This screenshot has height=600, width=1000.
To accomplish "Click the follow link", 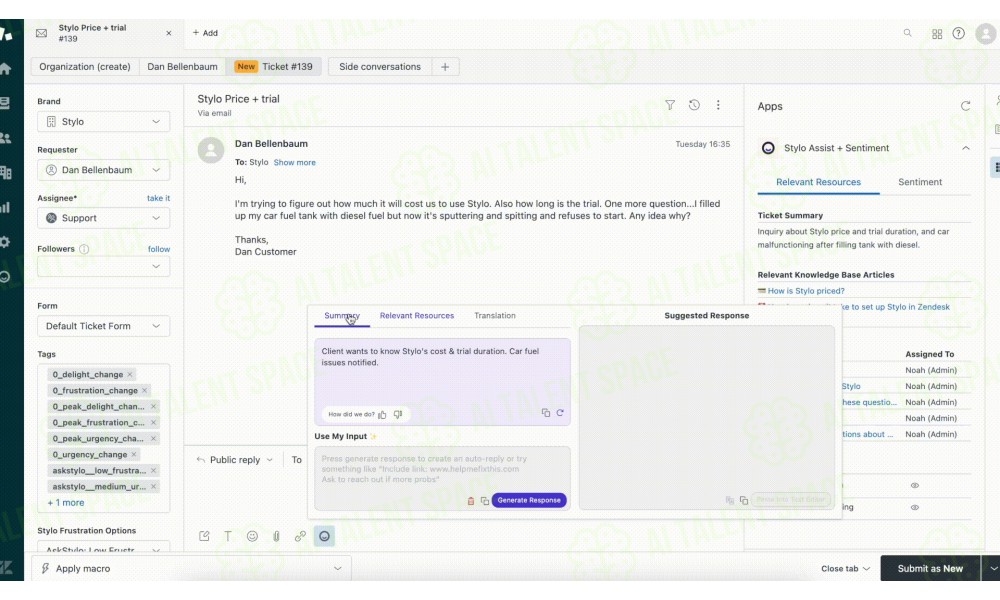I will tap(159, 249).
